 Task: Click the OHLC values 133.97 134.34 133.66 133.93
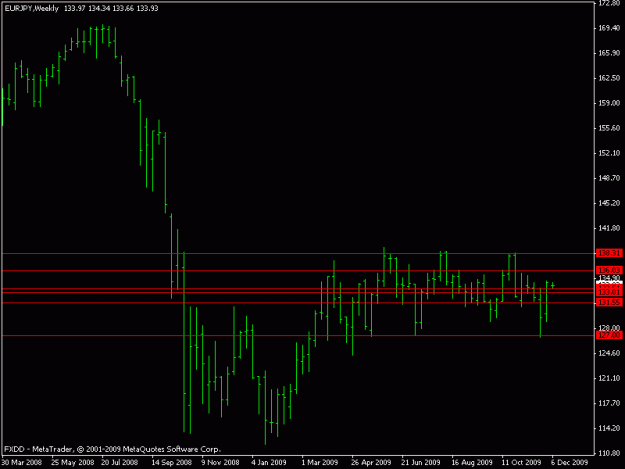(x=111, y=8)
